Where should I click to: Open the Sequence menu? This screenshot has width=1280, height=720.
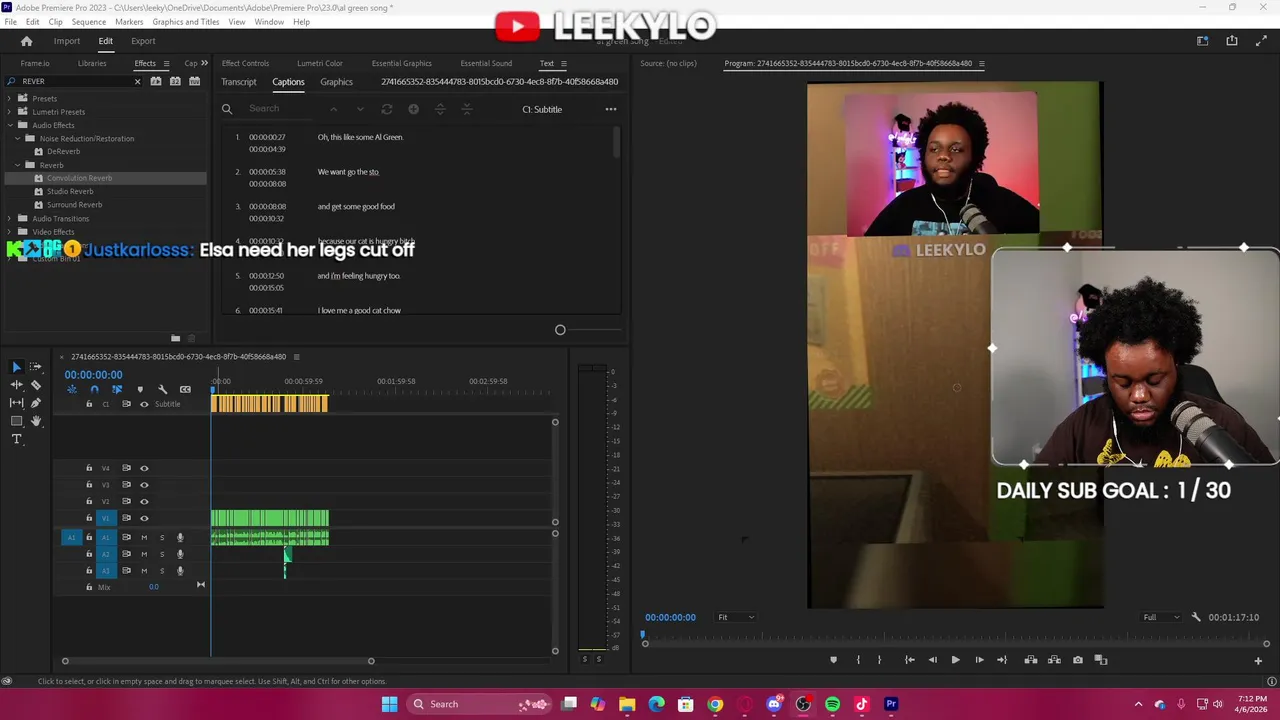tap(89, 22)
